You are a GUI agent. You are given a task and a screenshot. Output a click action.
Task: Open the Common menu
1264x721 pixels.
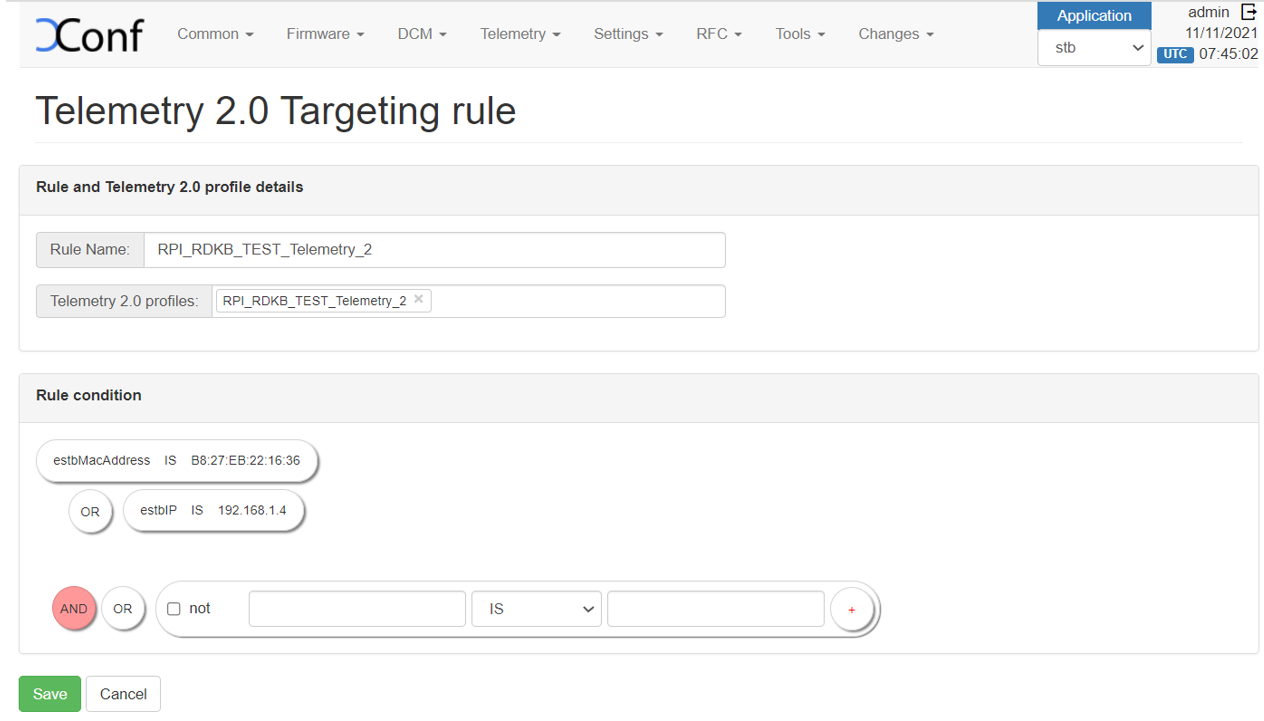point(215,34)
